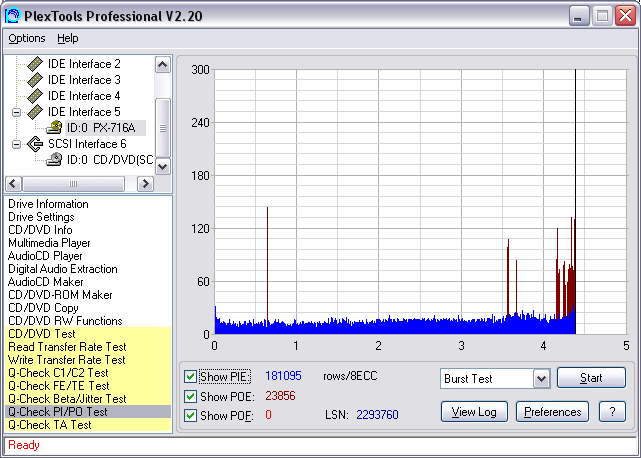Click the tree scroll left arrow
The width and height of the screenshot is (641, 458).
(13, 184)
